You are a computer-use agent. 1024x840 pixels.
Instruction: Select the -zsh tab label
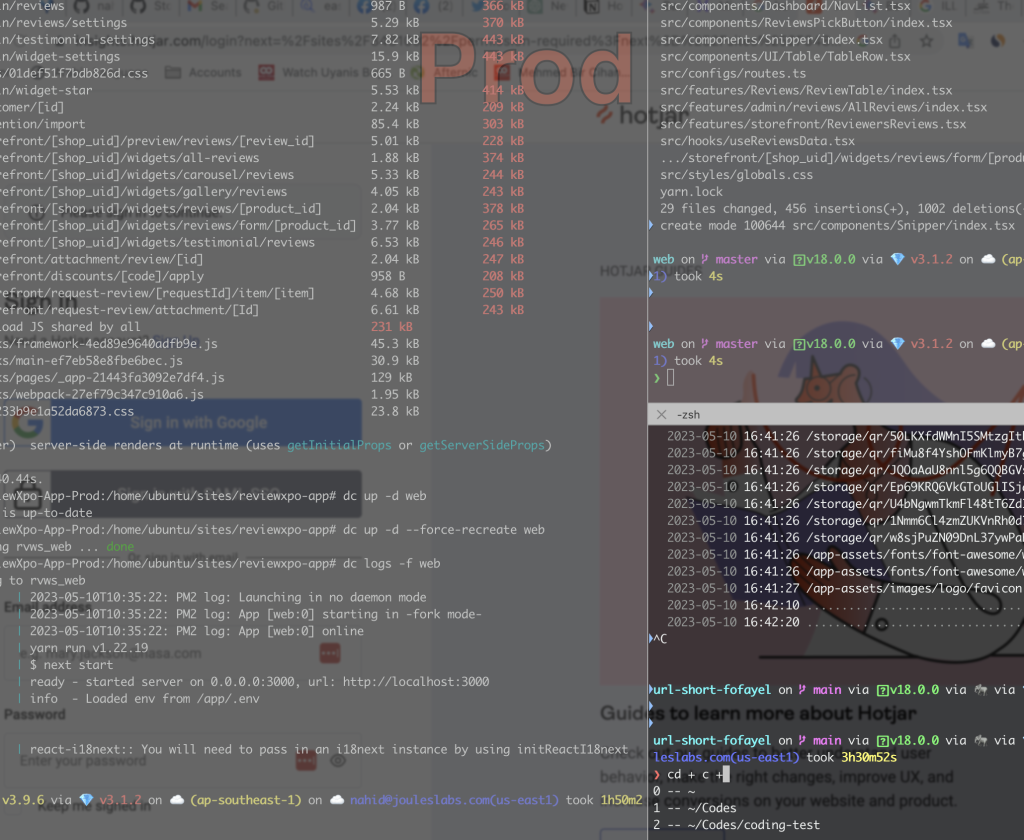(x=688, y=415)
